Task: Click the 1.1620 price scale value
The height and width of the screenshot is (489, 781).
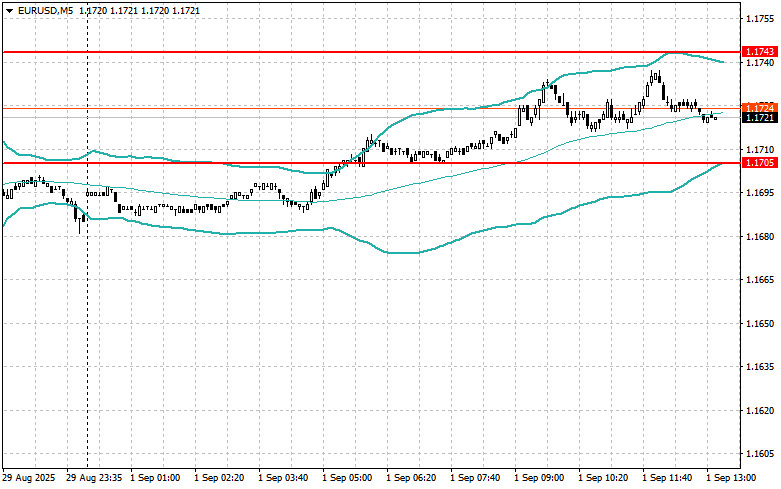Action: (760, 411)
